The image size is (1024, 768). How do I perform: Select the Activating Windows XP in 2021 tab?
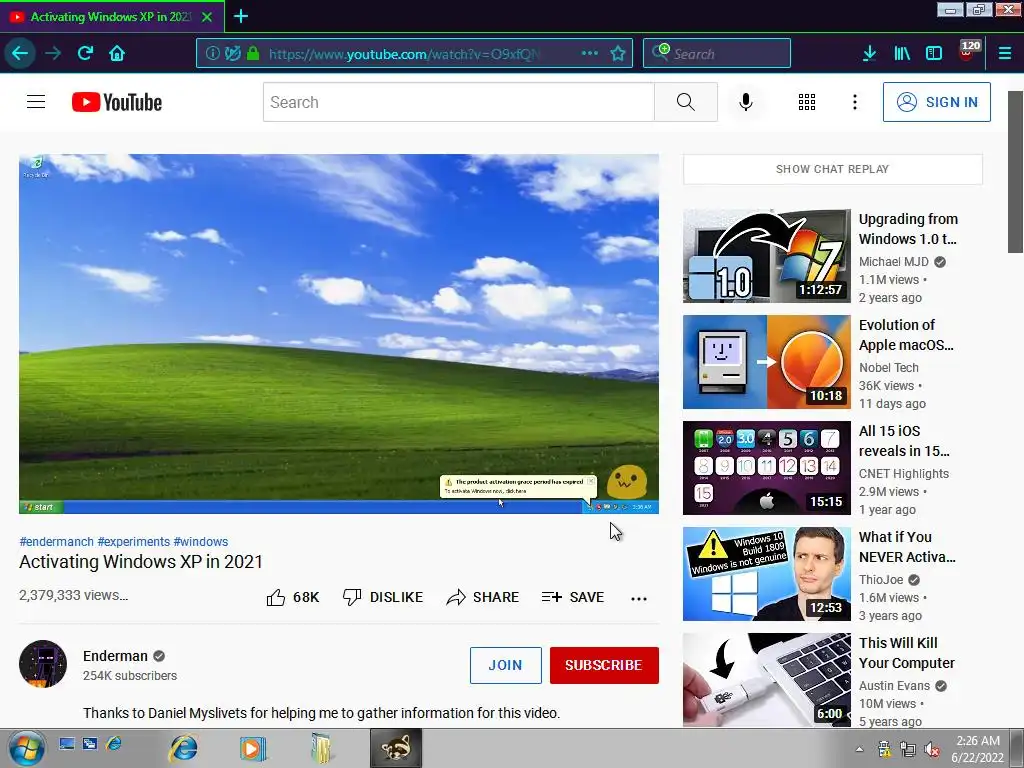pos(110,17)
